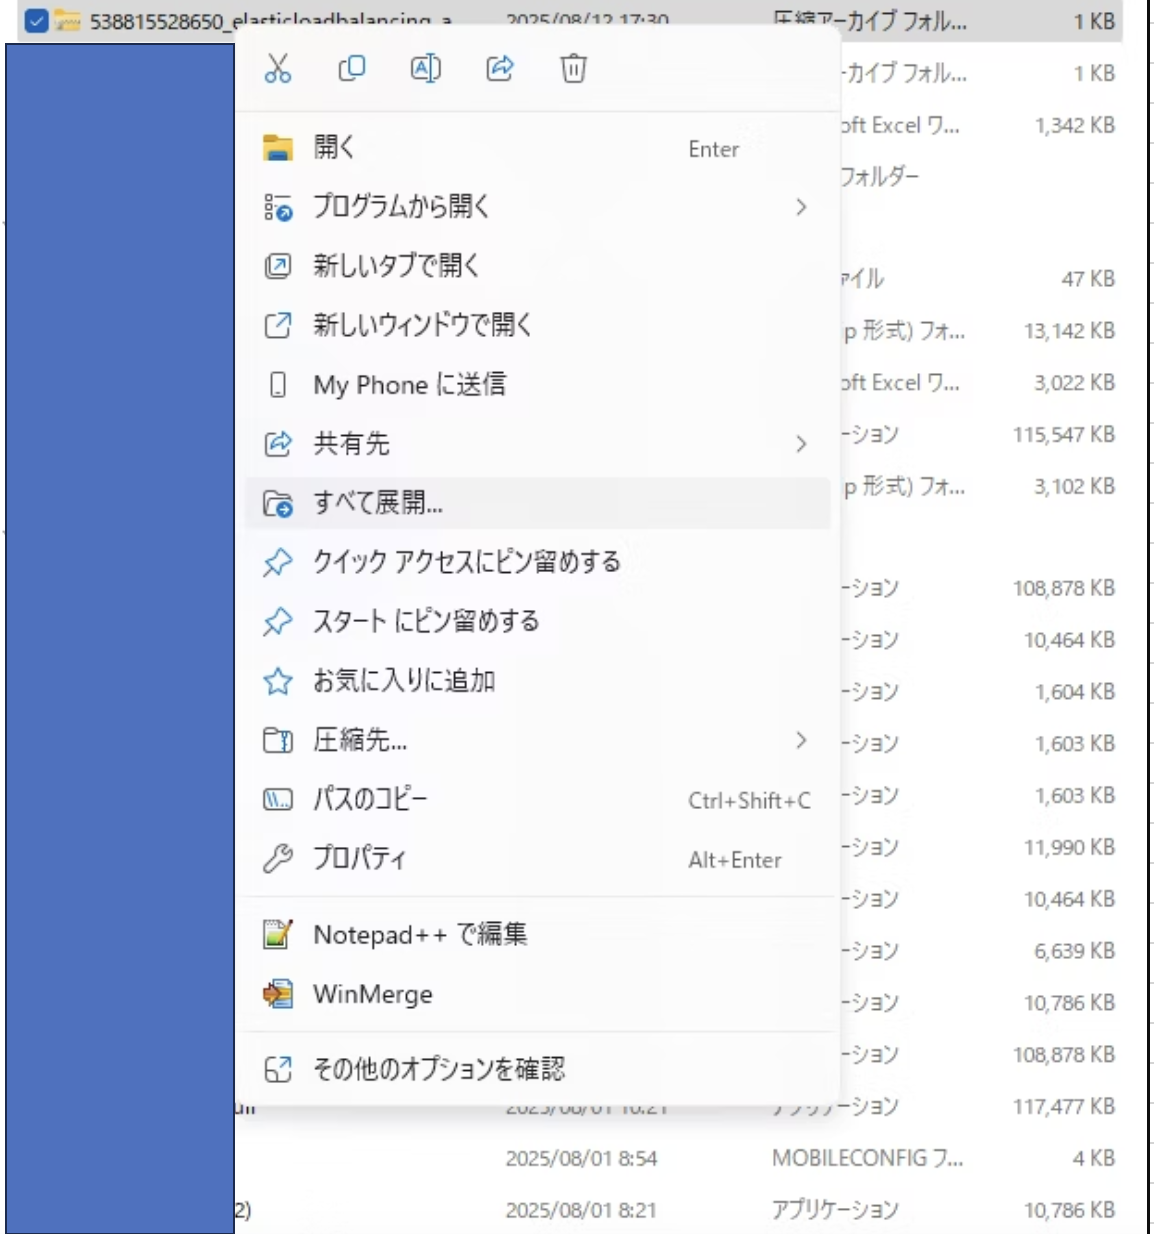This screenshot has width=1154, height=1234.
Task: Click the 115,547 KB size cell
Action: pos(1064,435)
